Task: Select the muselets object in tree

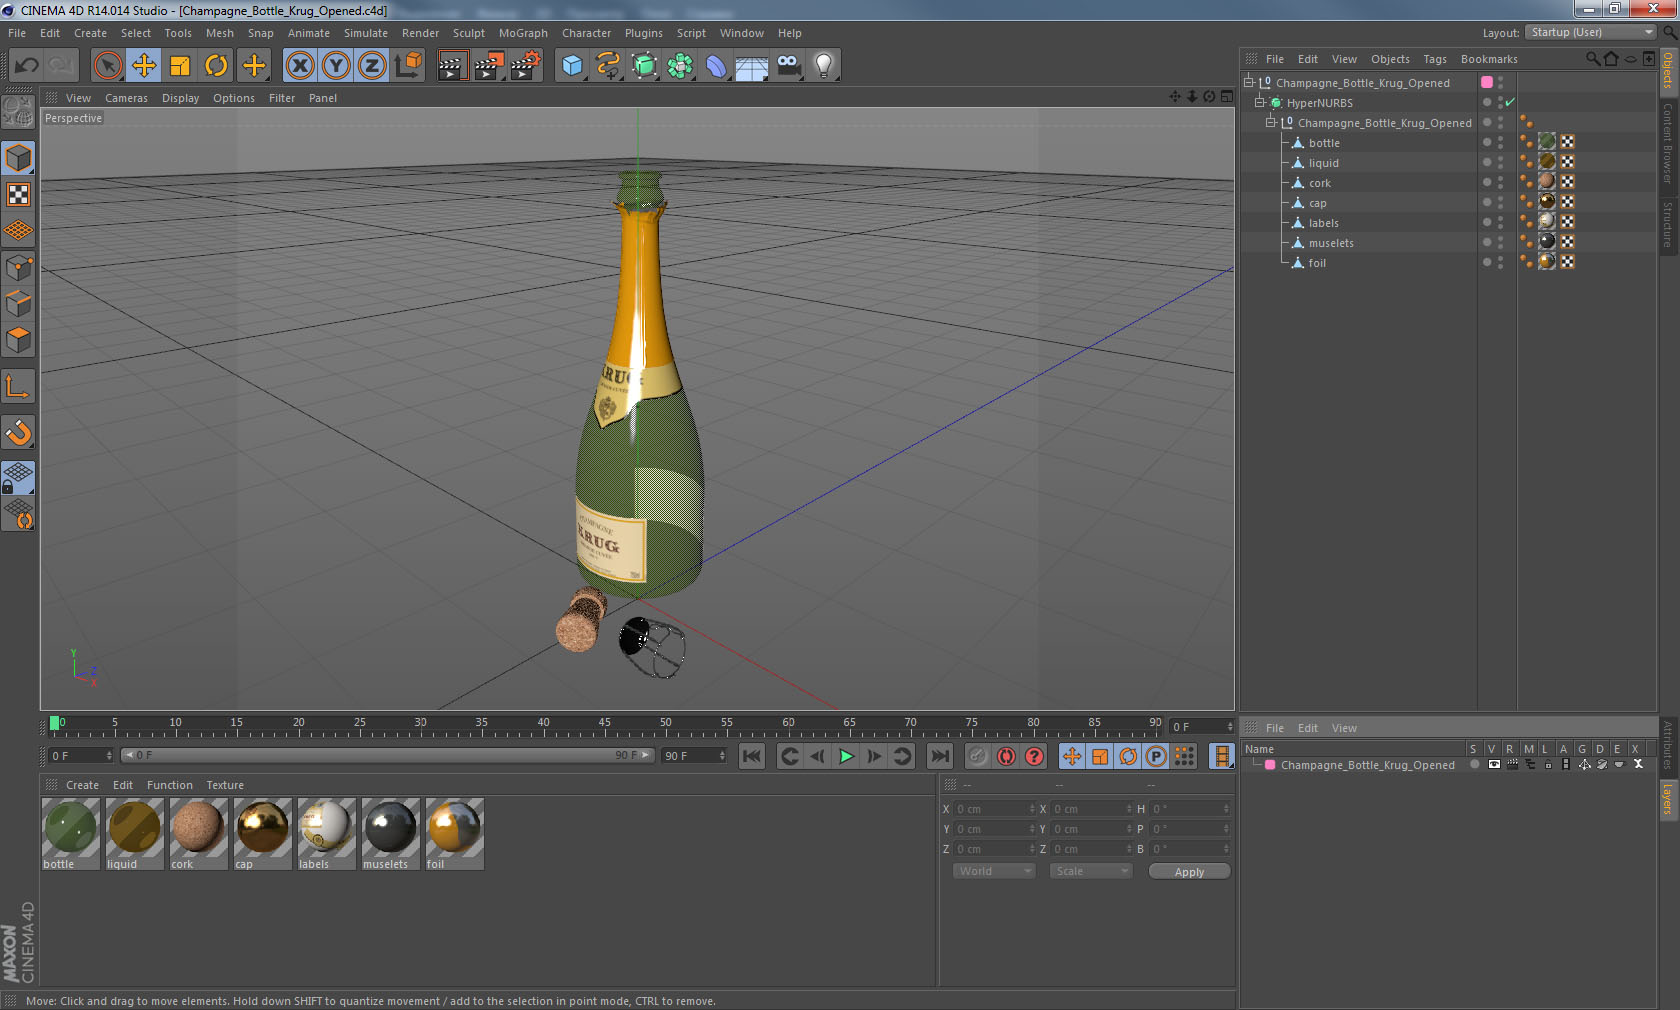Action: [x=1330, y=243]
